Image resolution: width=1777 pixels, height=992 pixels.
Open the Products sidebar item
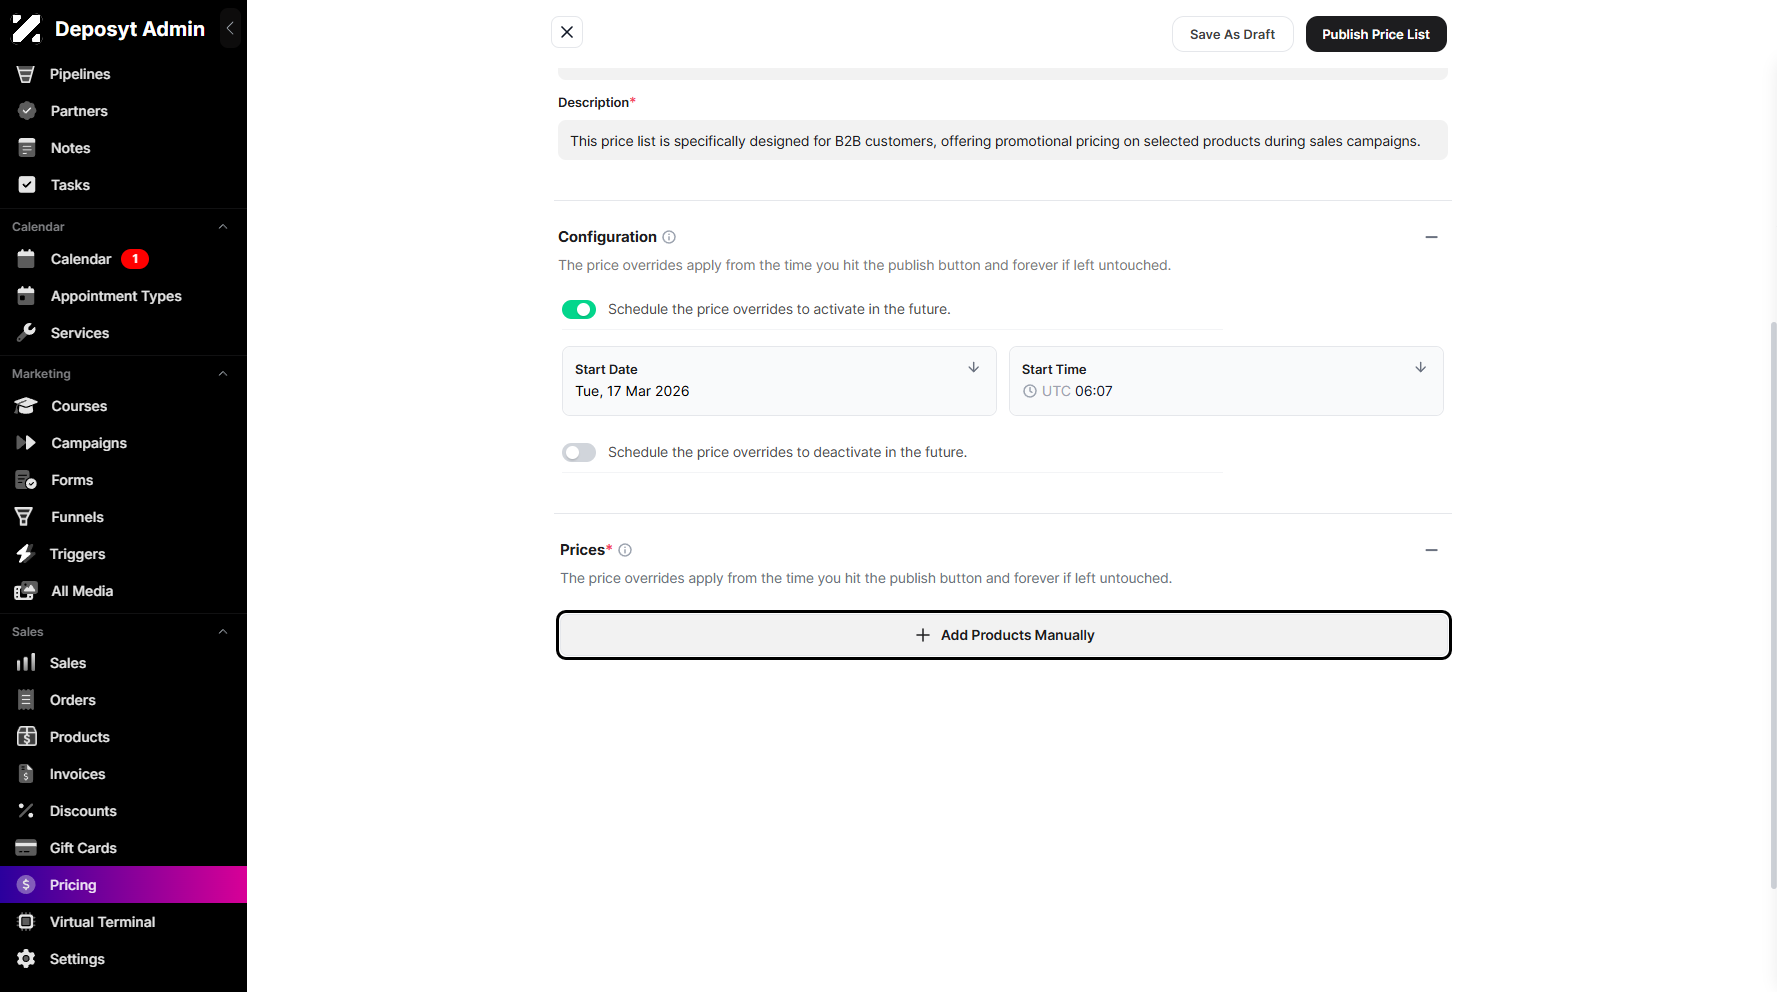point(123,737)
